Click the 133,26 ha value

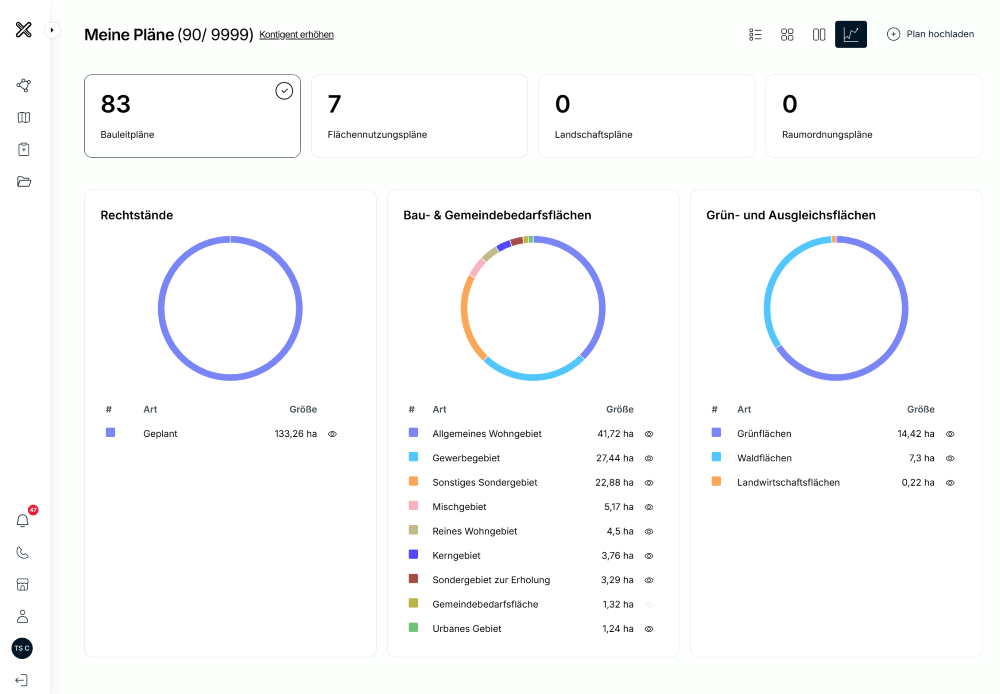[x=295, y=434]
